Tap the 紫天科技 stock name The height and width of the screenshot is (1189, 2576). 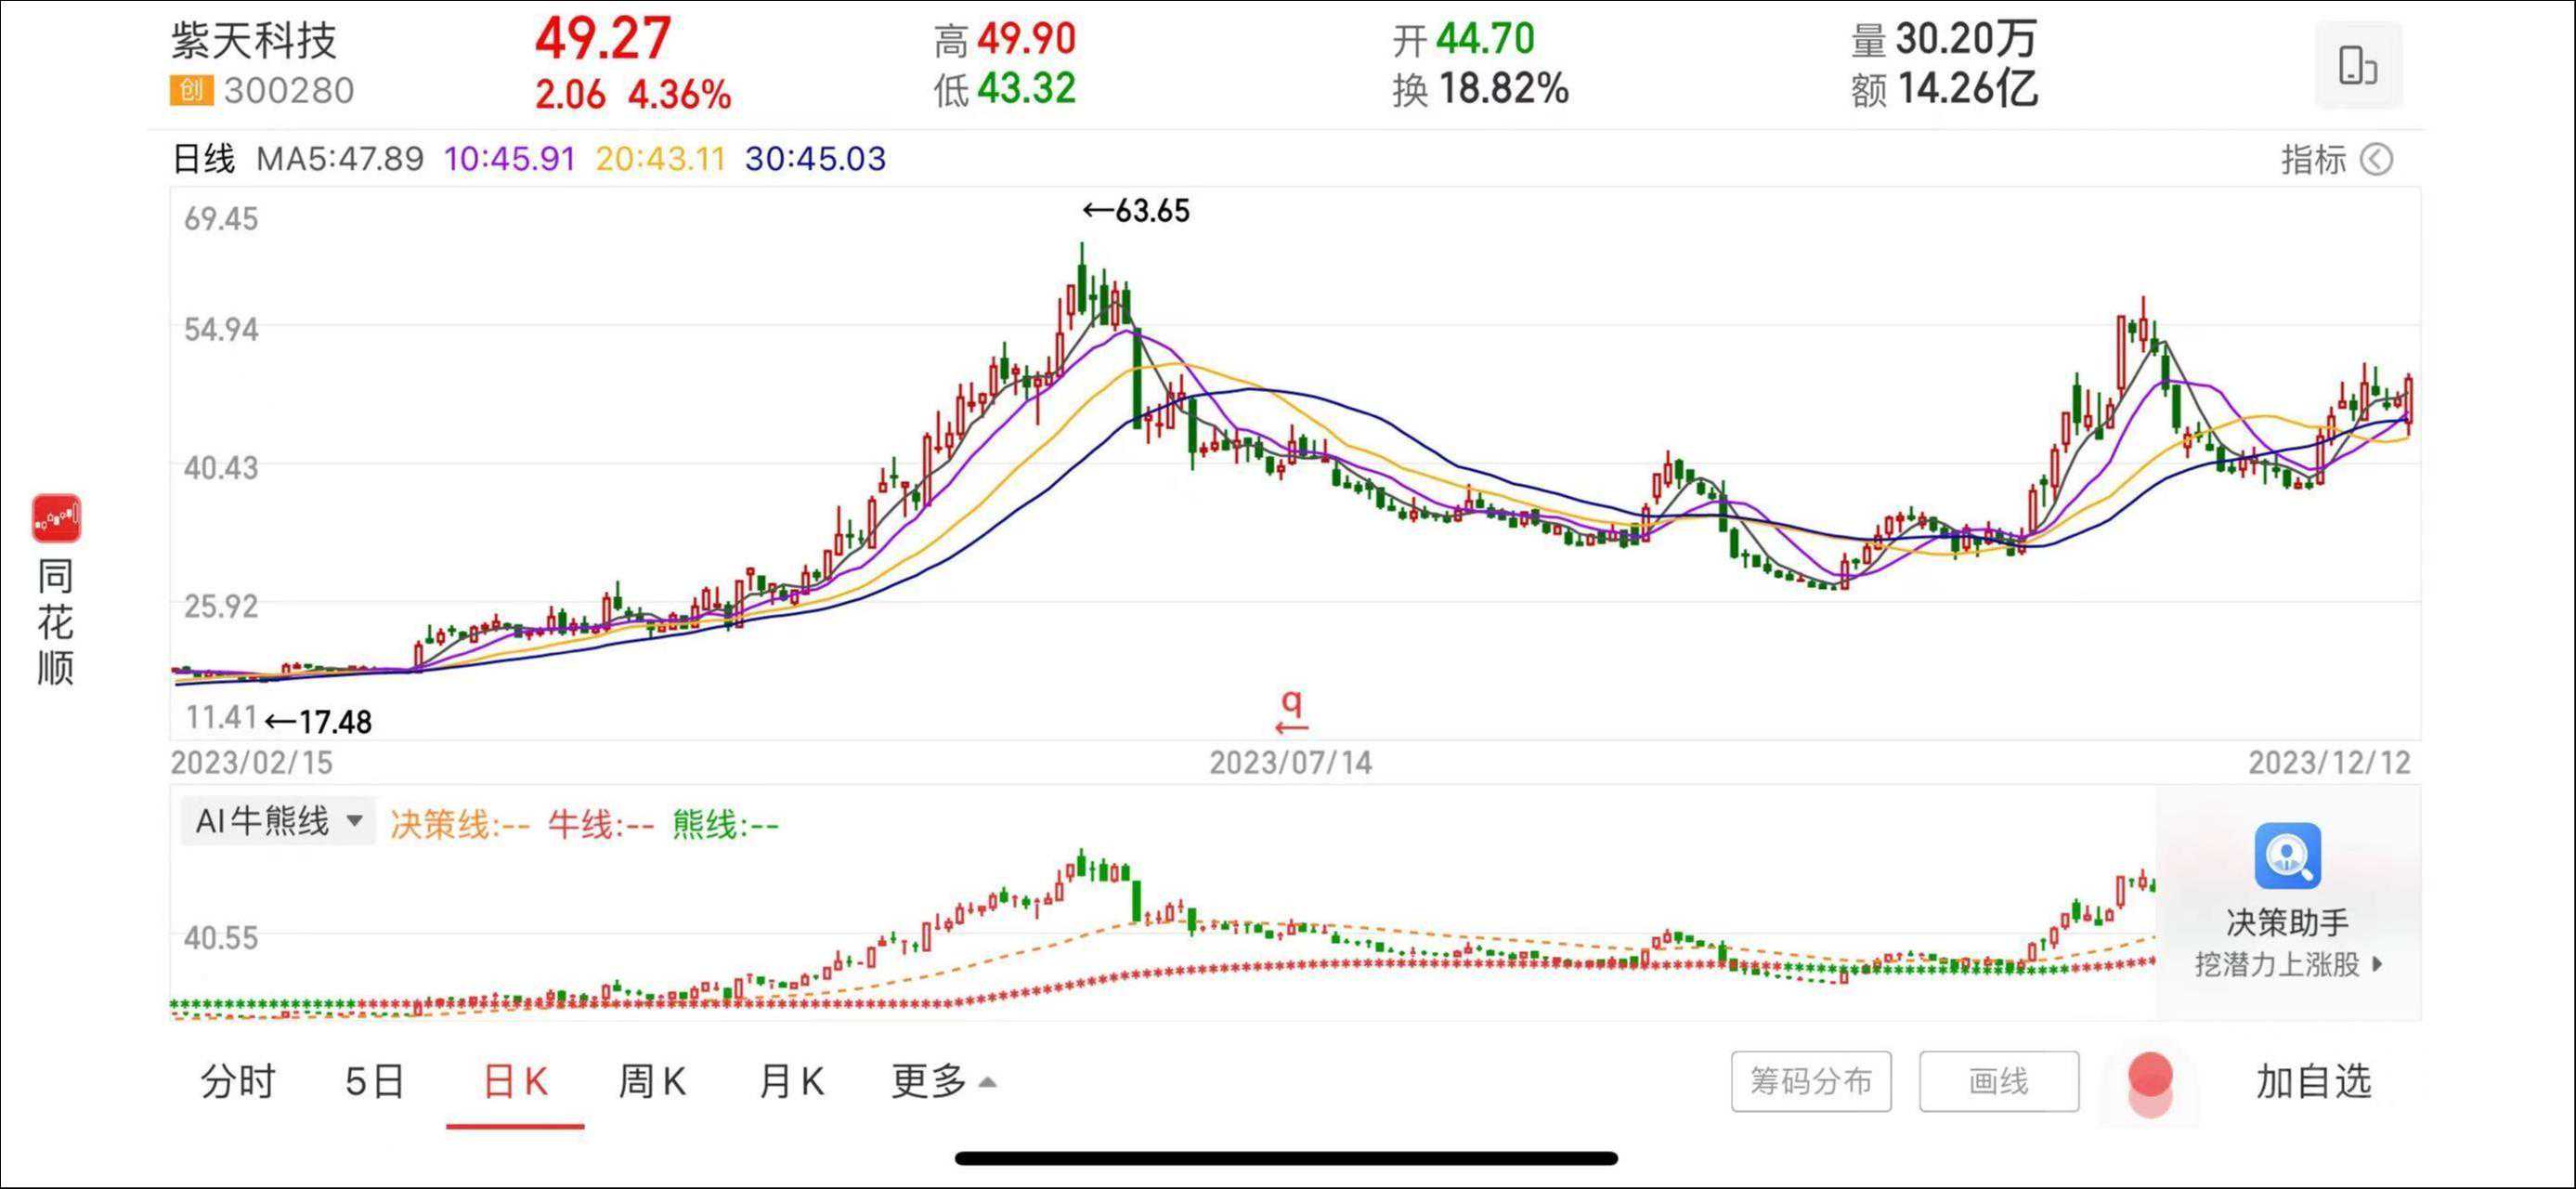click(x=254, y=40)
